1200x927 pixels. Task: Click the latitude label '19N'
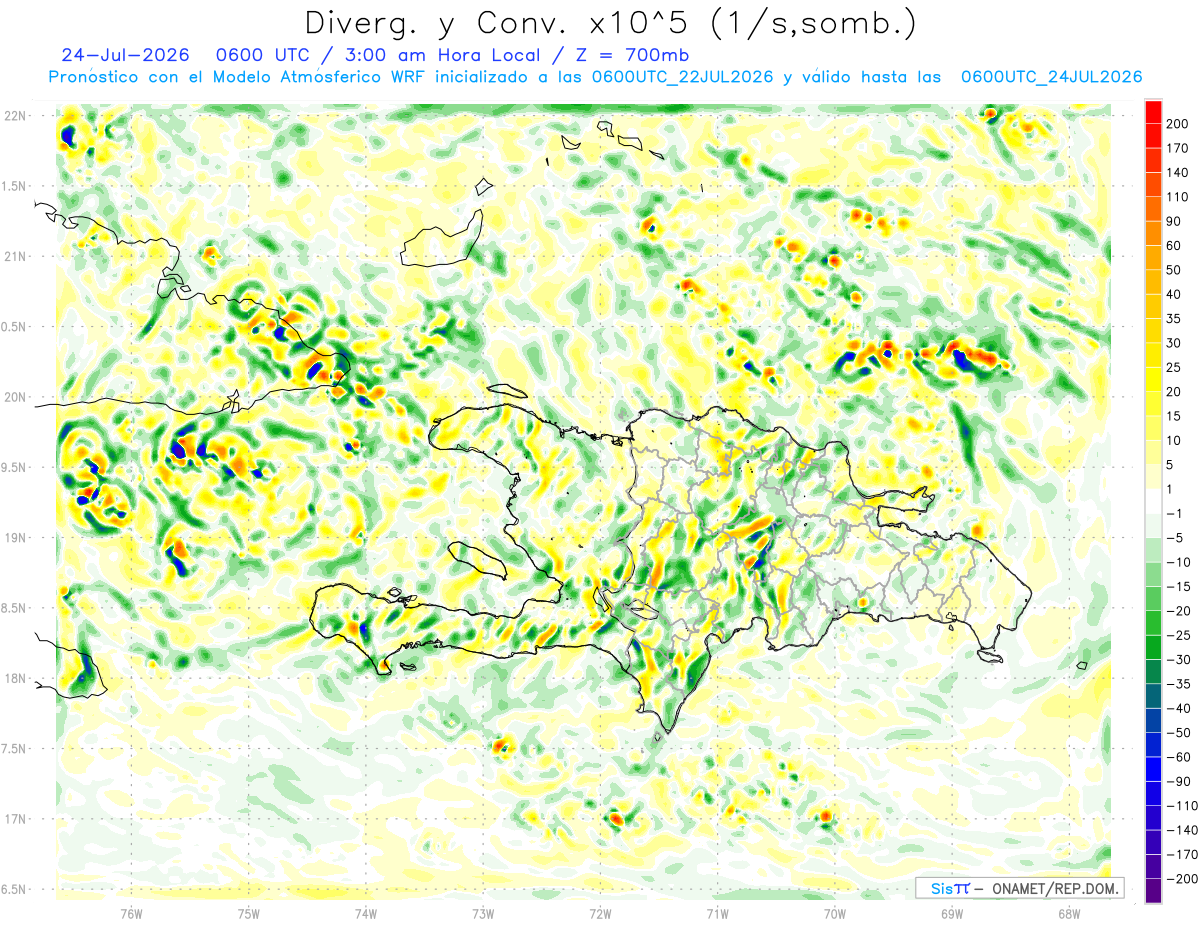click(x=15, y=538)
